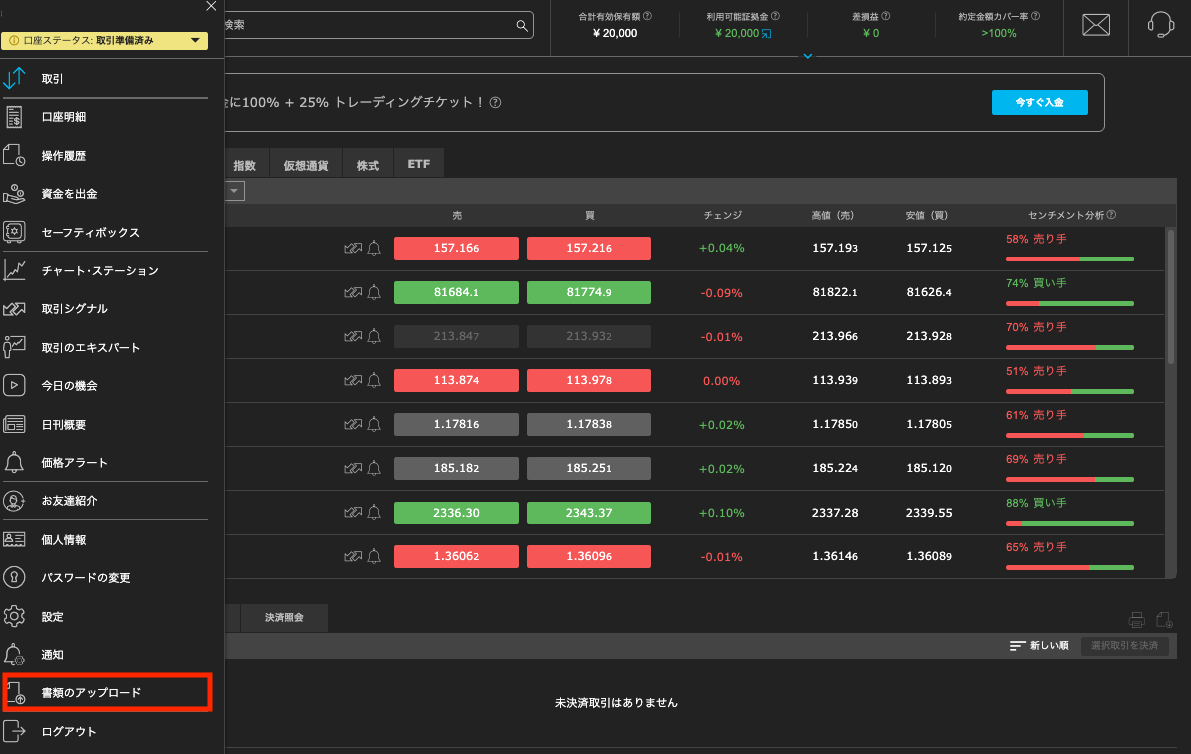Click the alert bell in the 157.166 row

pos(374,248)
